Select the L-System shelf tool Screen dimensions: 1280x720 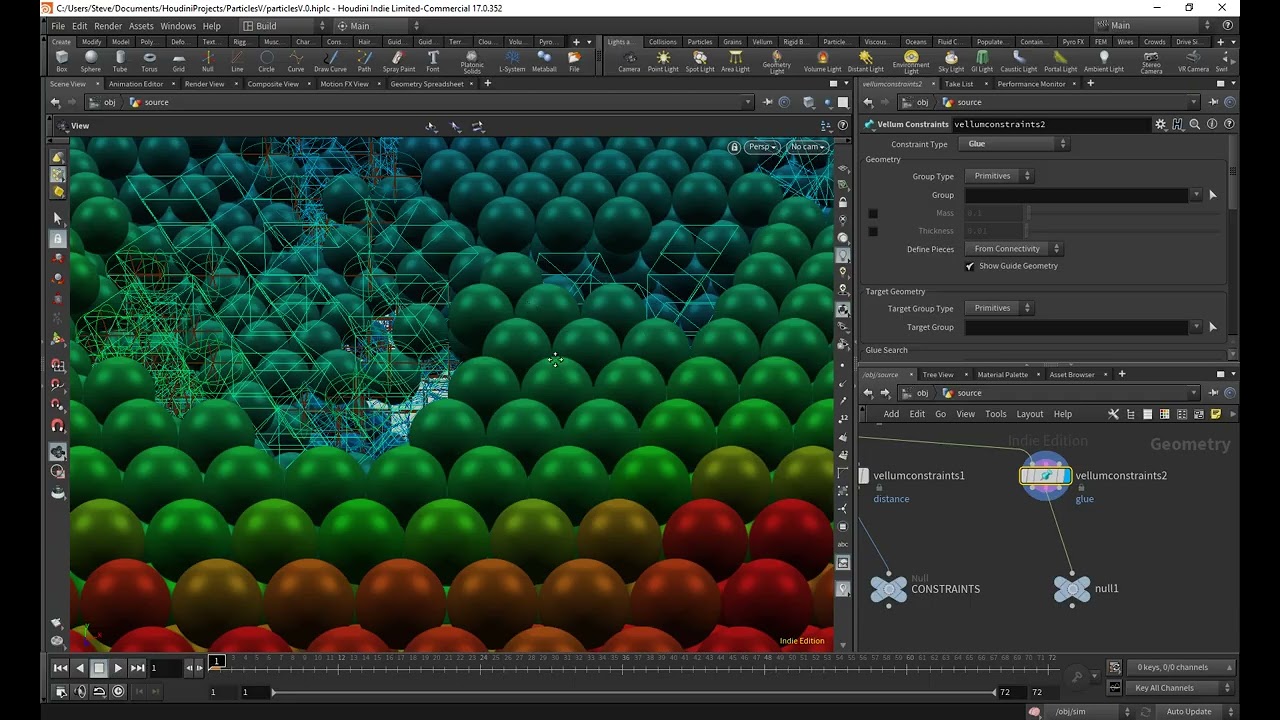512,62
